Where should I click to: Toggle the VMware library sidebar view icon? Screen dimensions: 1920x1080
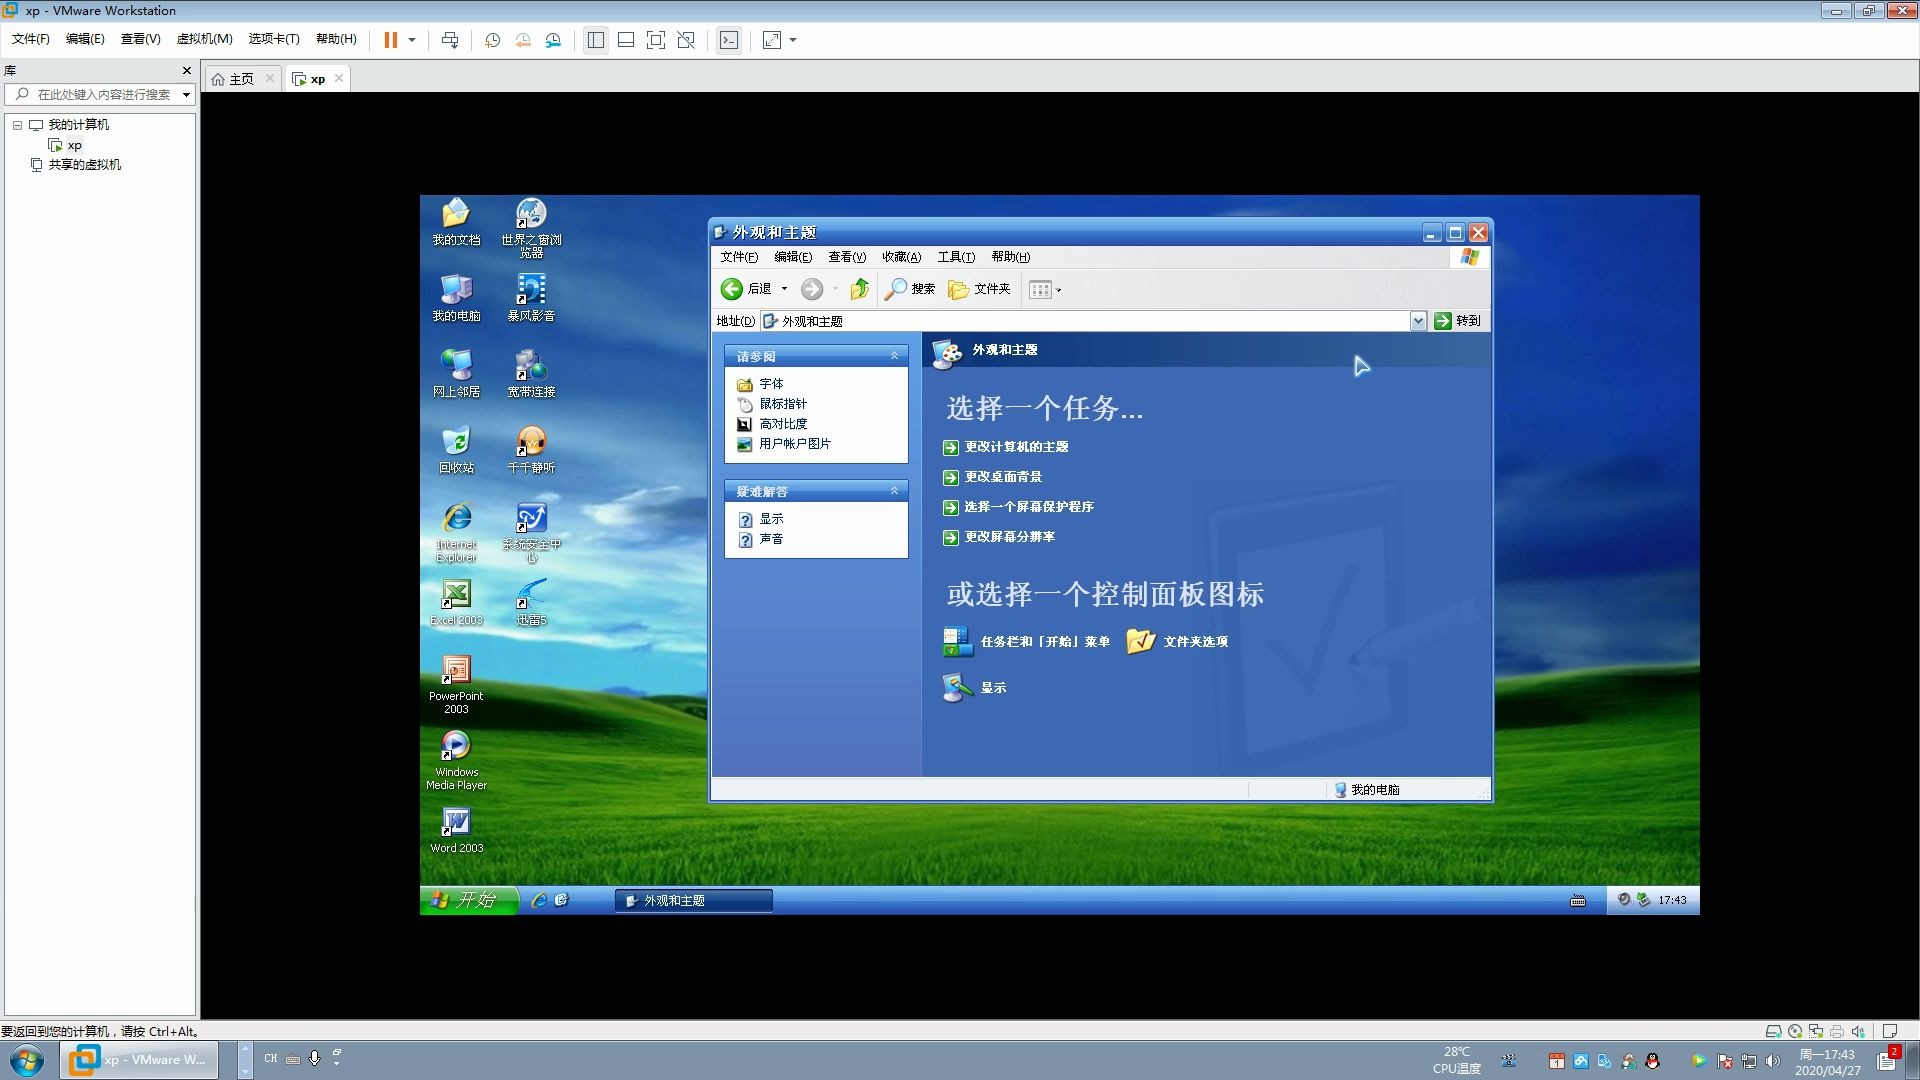click(x=596, y=40)
